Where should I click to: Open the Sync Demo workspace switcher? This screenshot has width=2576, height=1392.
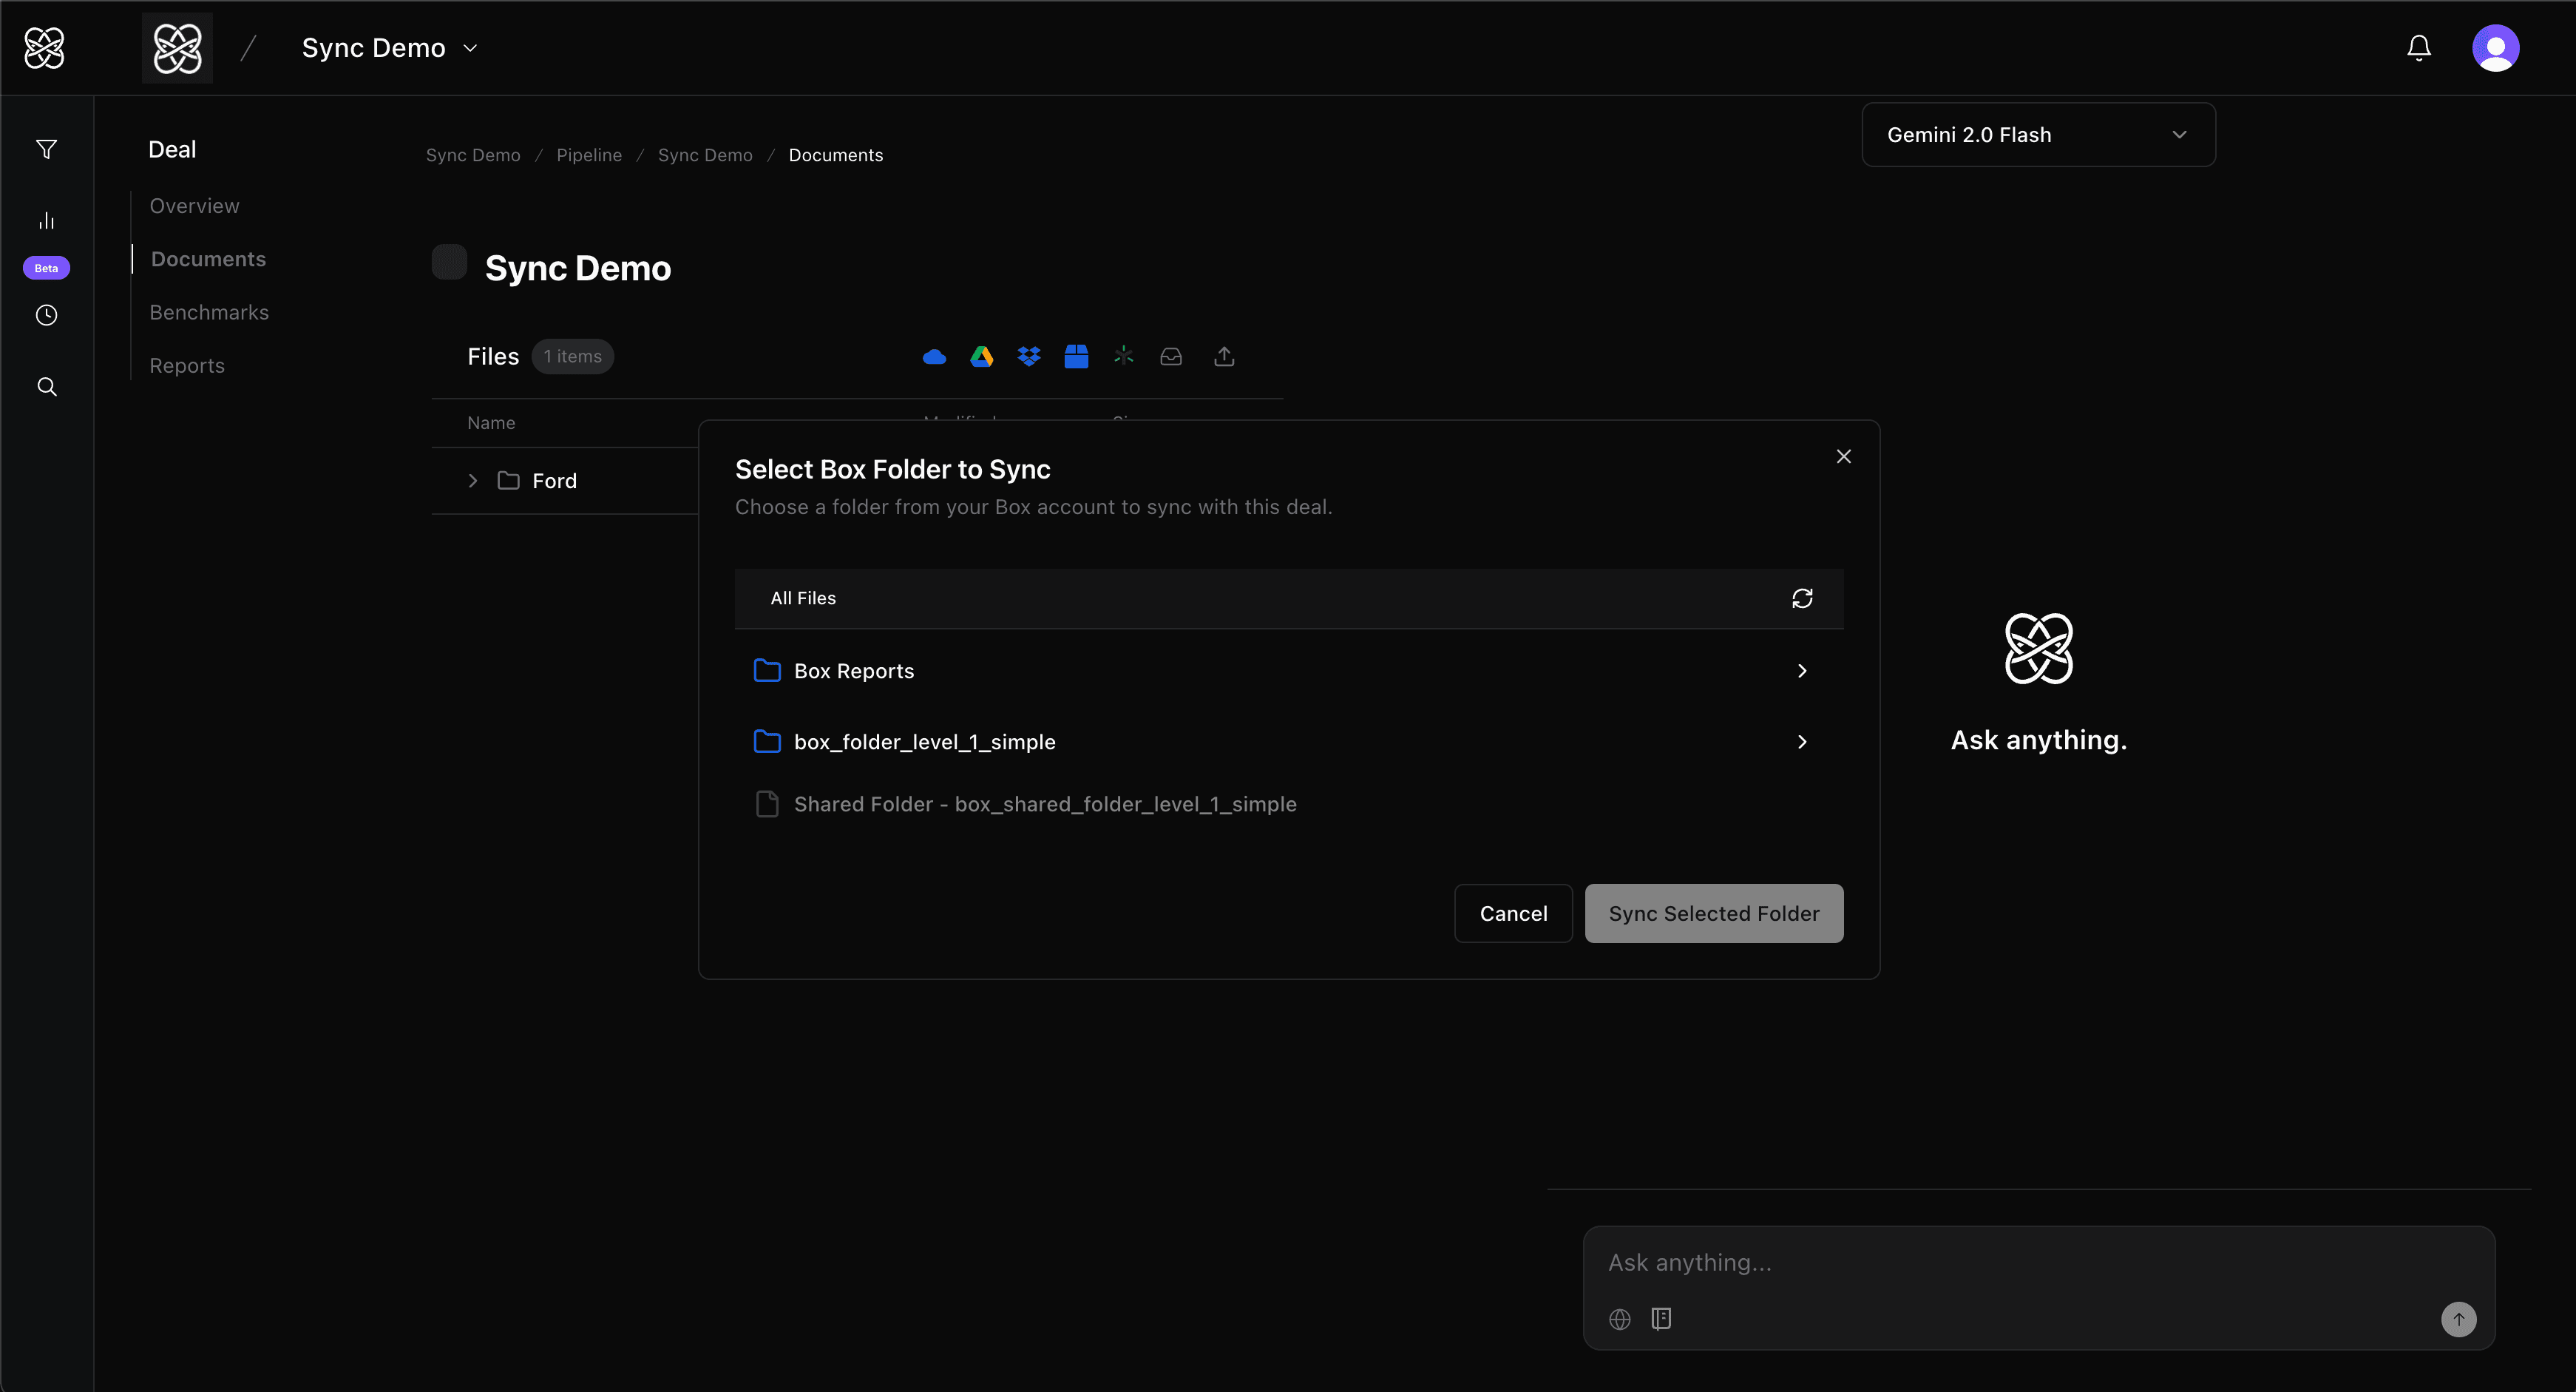[x=390, y=48]
